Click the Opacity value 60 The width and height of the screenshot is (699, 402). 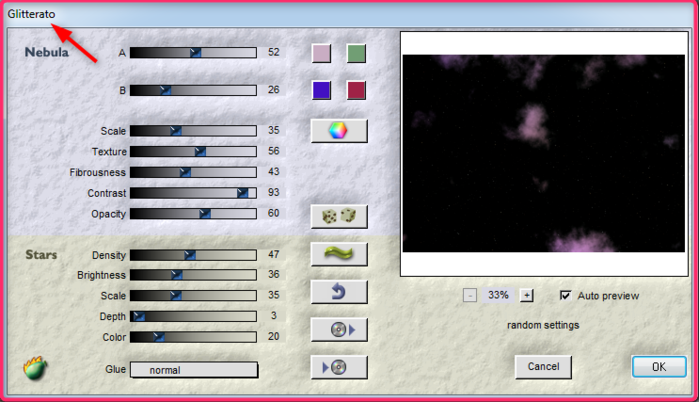(274, 213)
